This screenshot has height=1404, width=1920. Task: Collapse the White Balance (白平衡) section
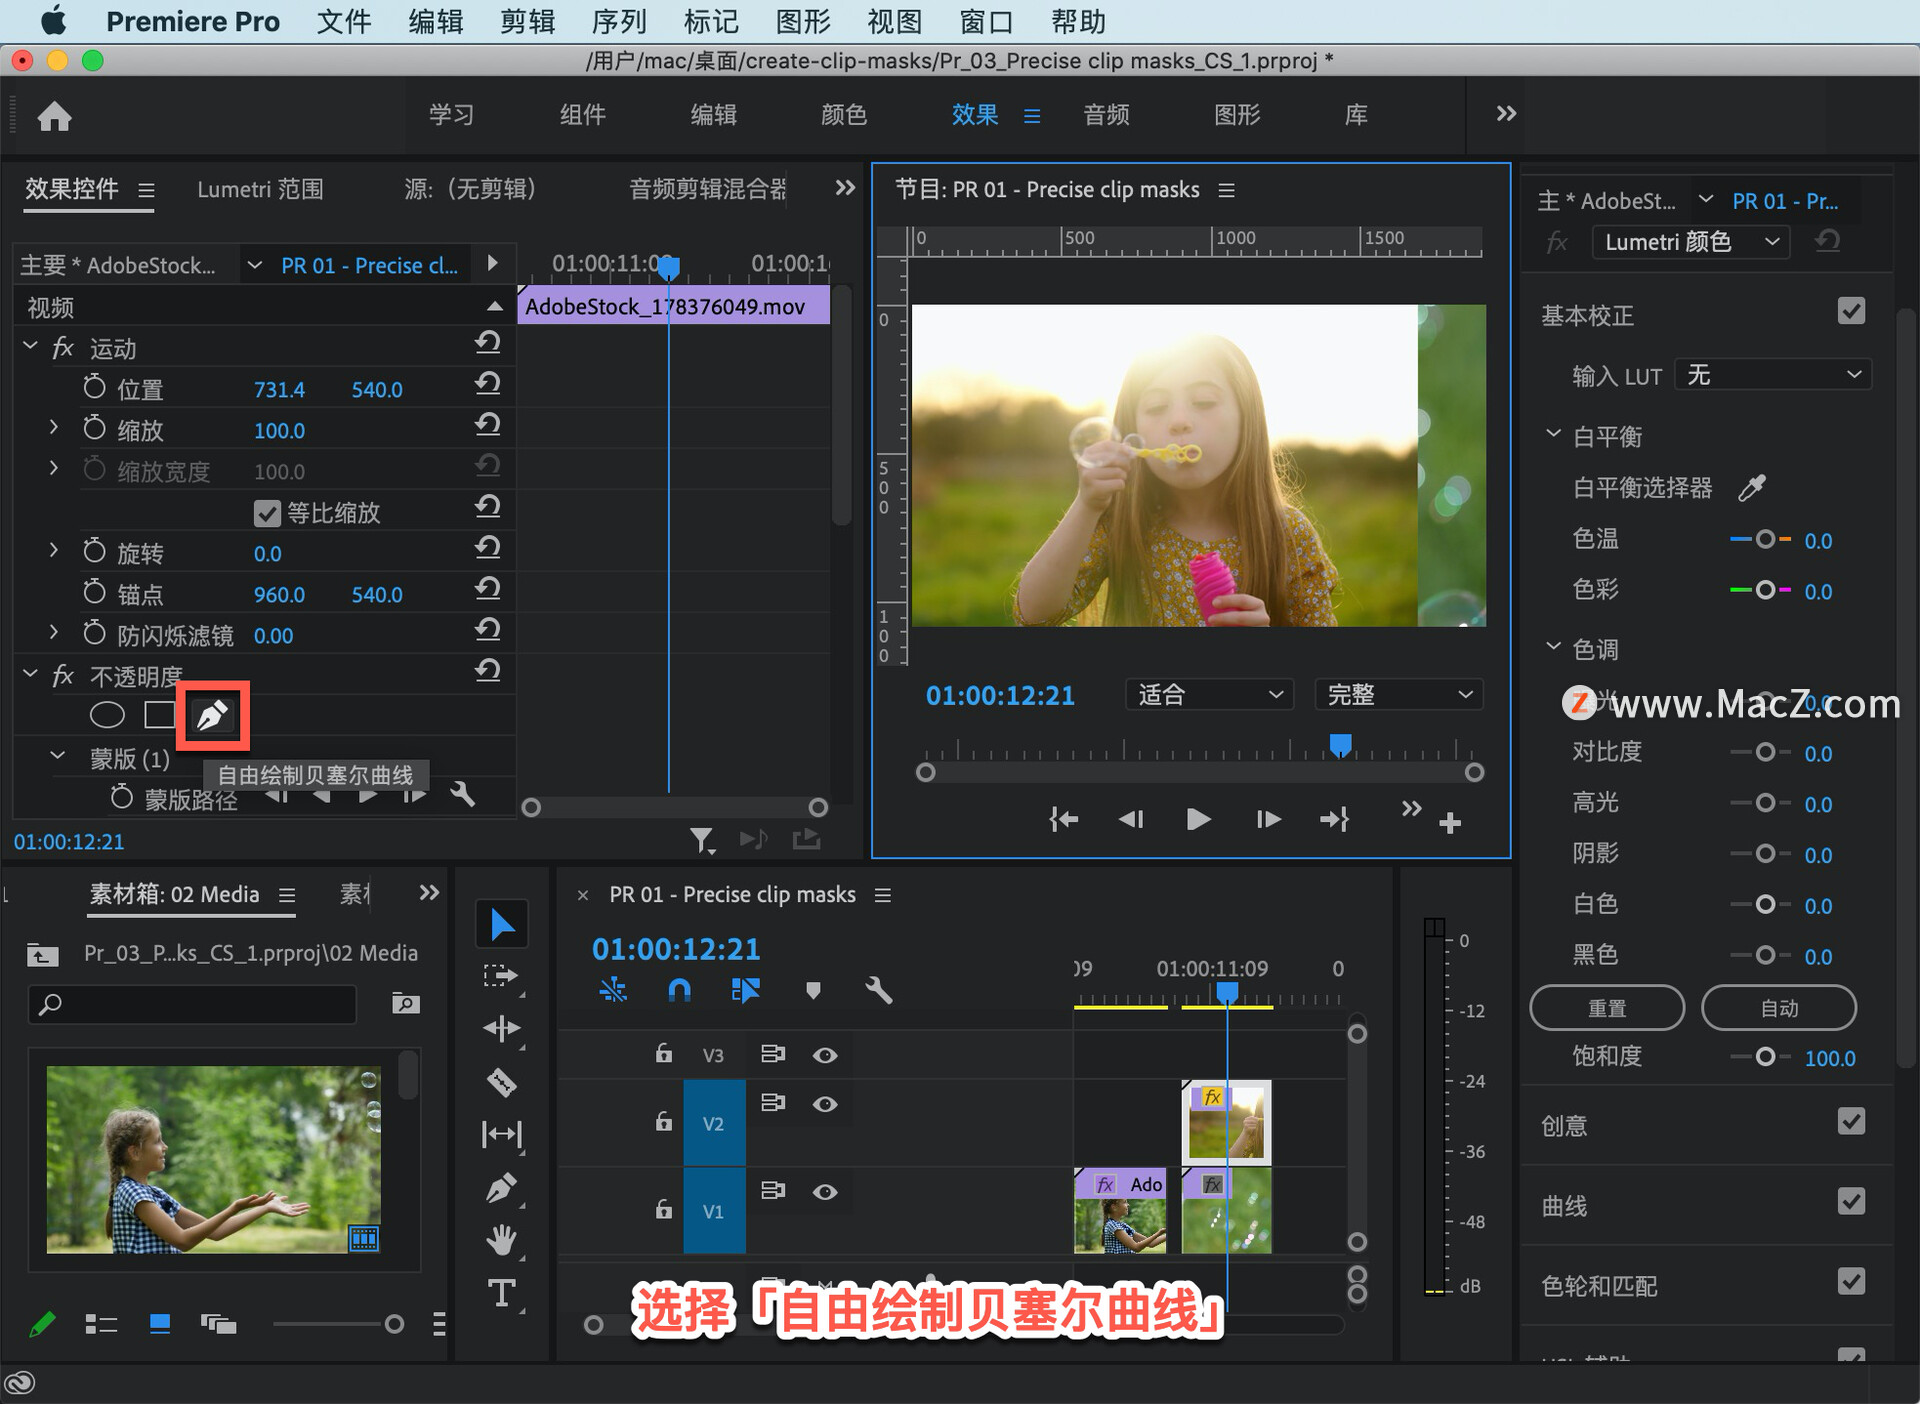pos(1553,434)
